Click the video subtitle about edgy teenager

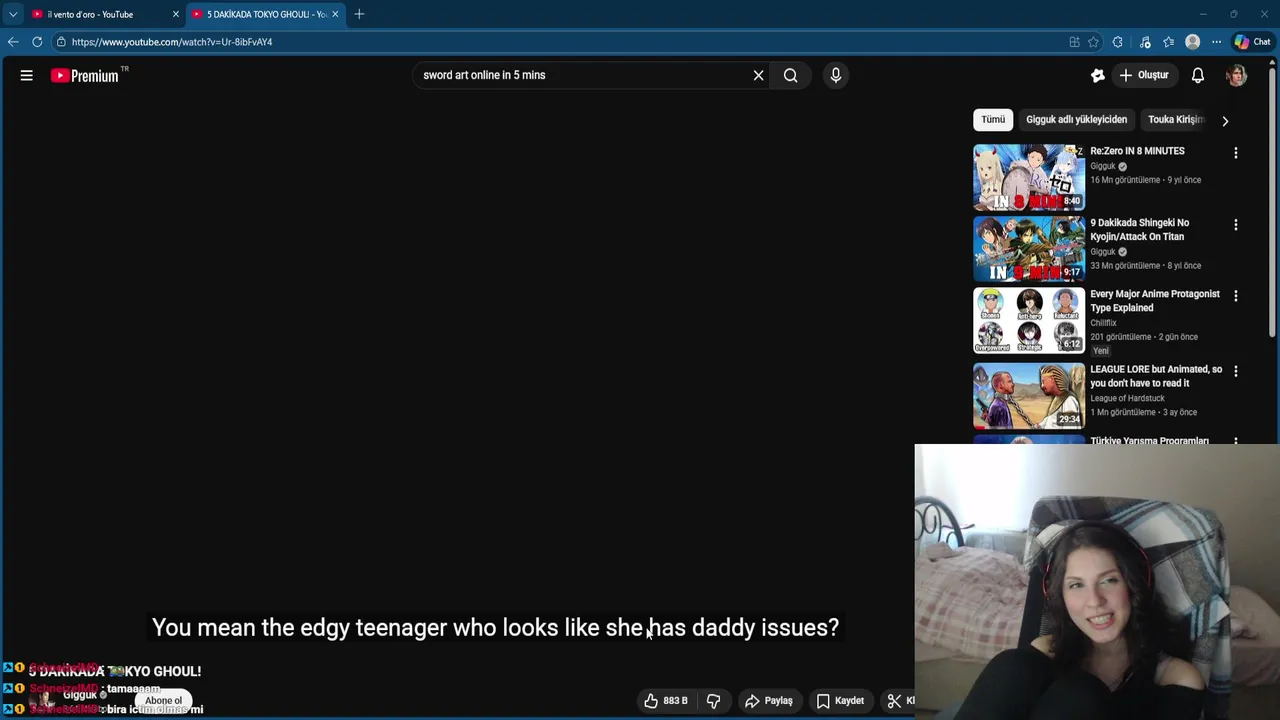point(495,627)
